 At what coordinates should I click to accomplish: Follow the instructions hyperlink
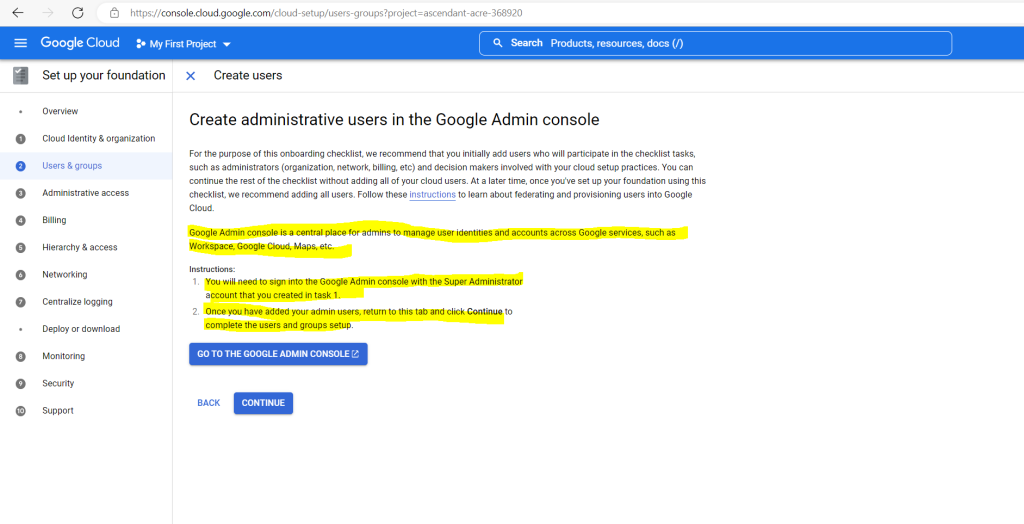(x=432, y=195)
